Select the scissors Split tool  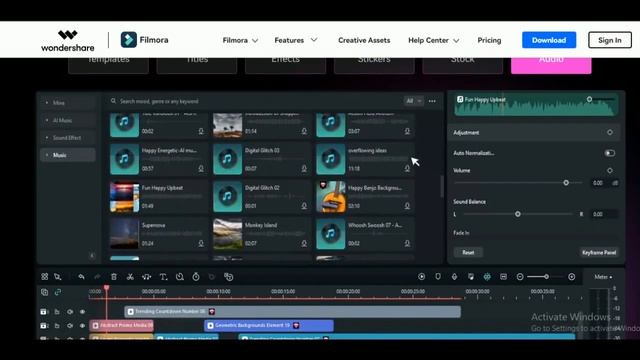pos(130,277)
